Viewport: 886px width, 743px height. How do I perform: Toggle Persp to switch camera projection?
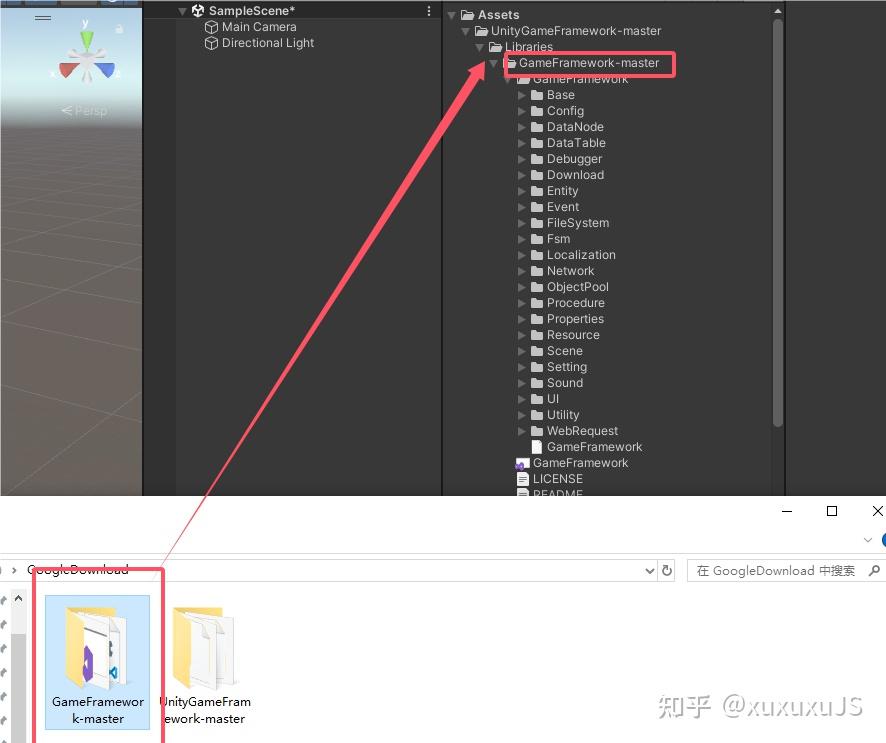(86, 110)
